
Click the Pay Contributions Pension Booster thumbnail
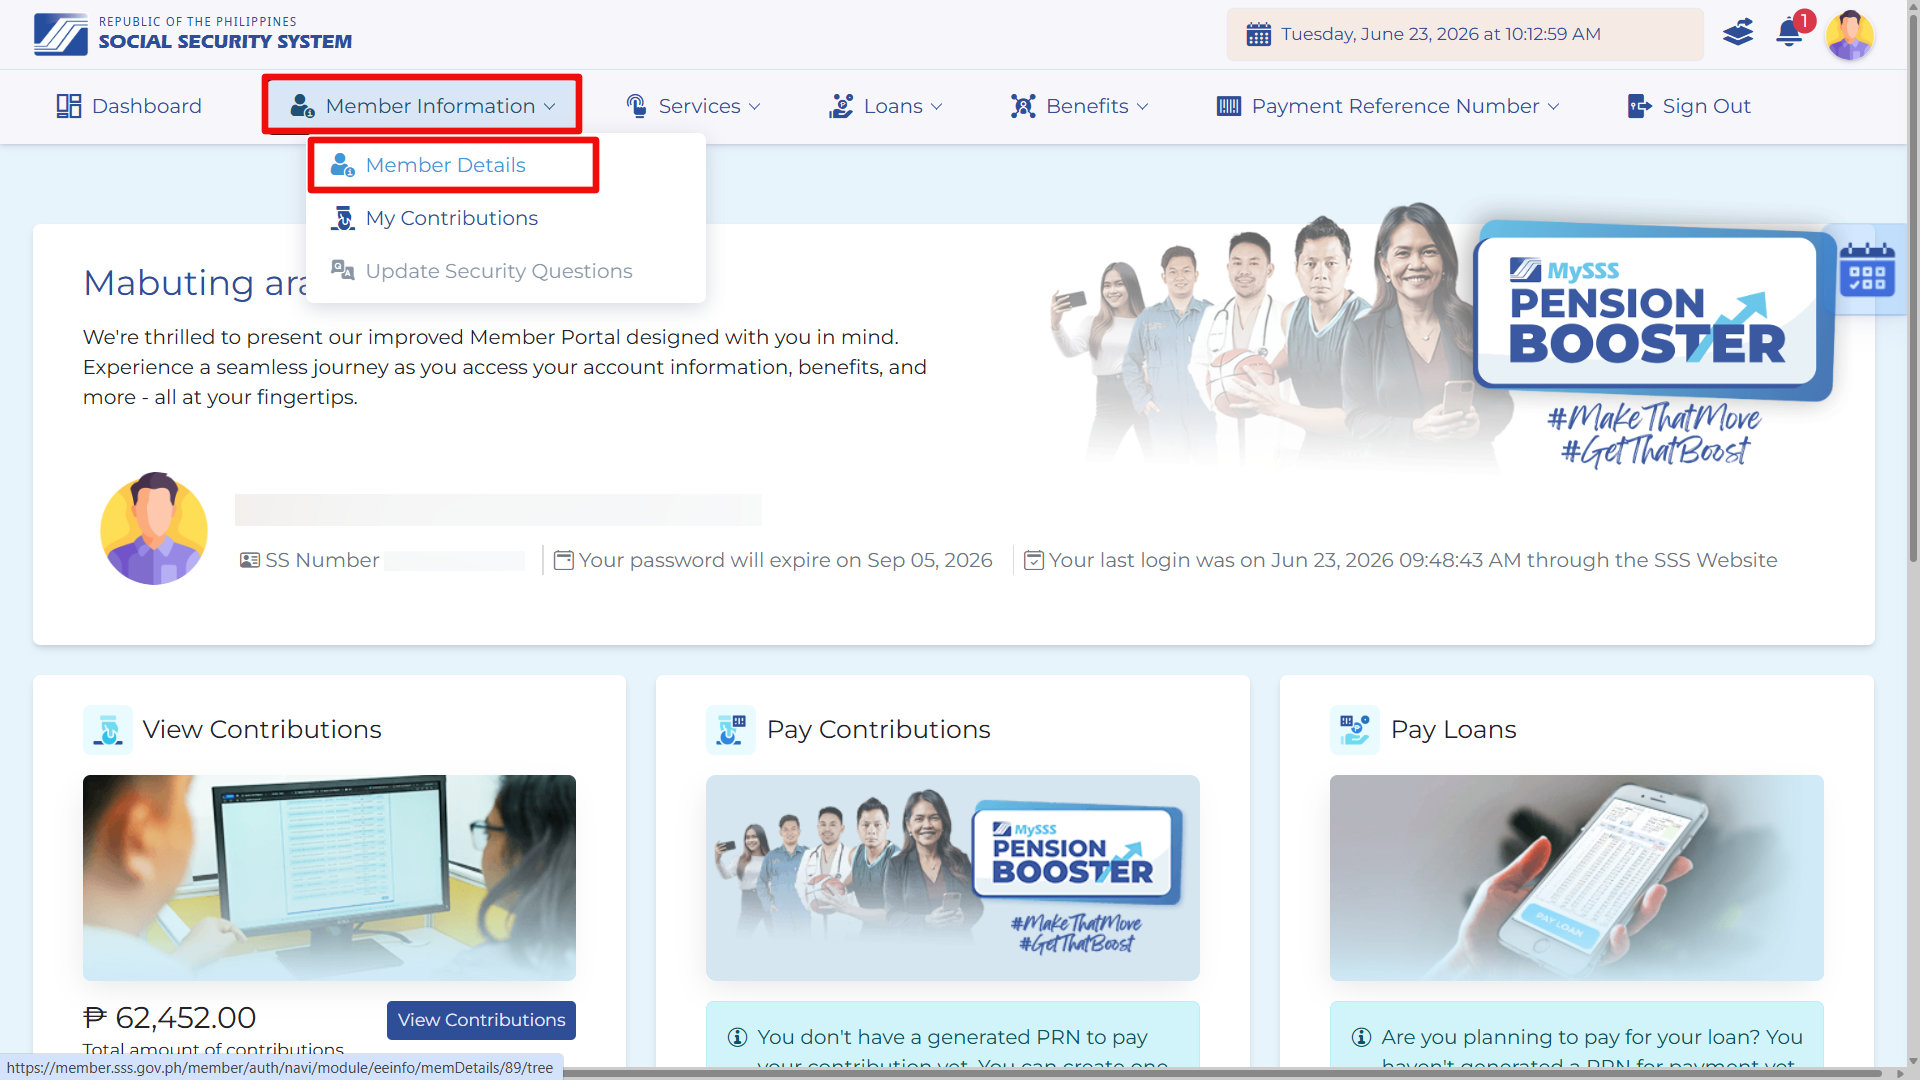pos(953,878)
